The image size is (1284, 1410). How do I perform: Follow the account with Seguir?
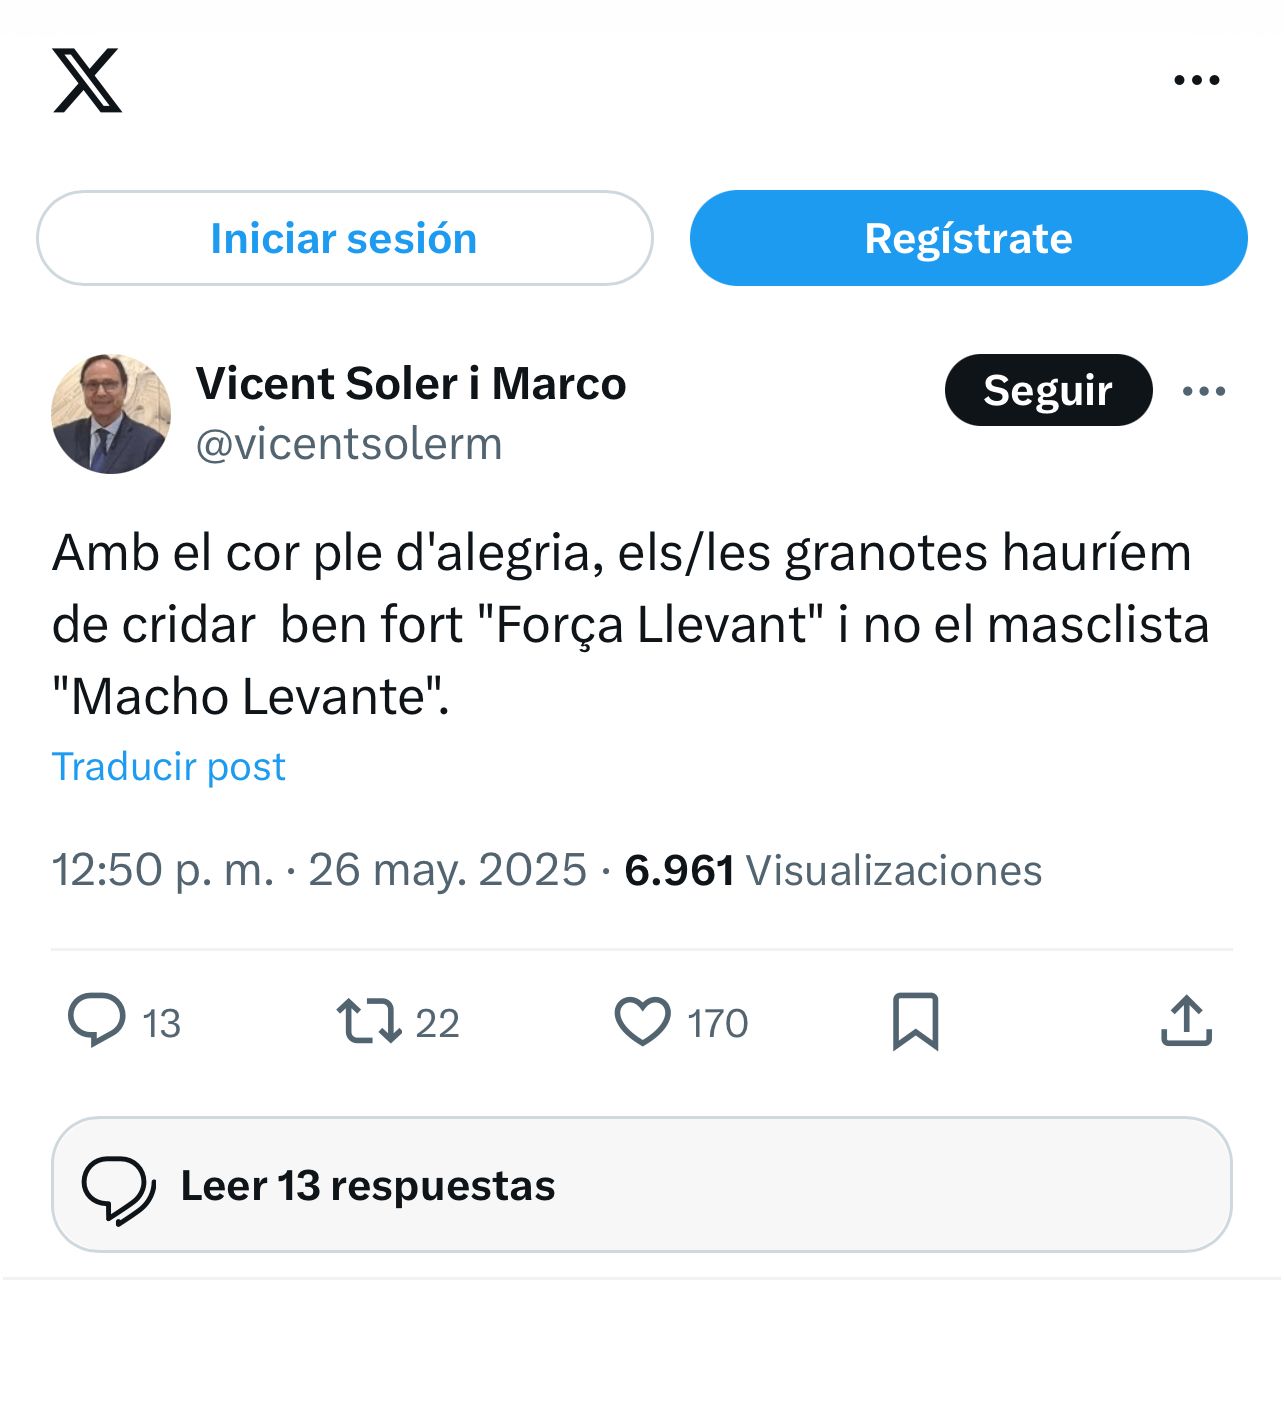1047,390
